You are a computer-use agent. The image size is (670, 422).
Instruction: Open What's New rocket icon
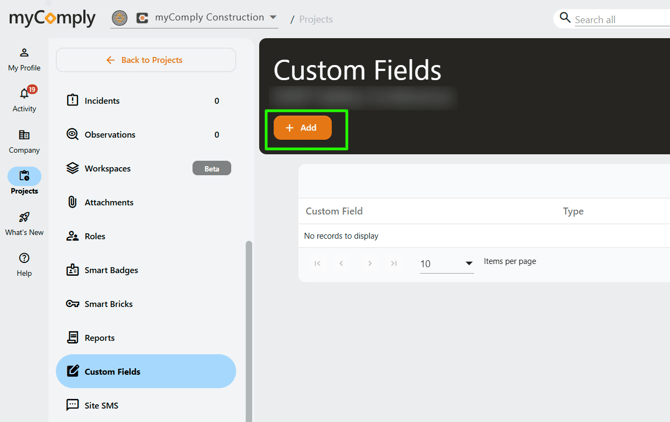(x=24, y=217)
